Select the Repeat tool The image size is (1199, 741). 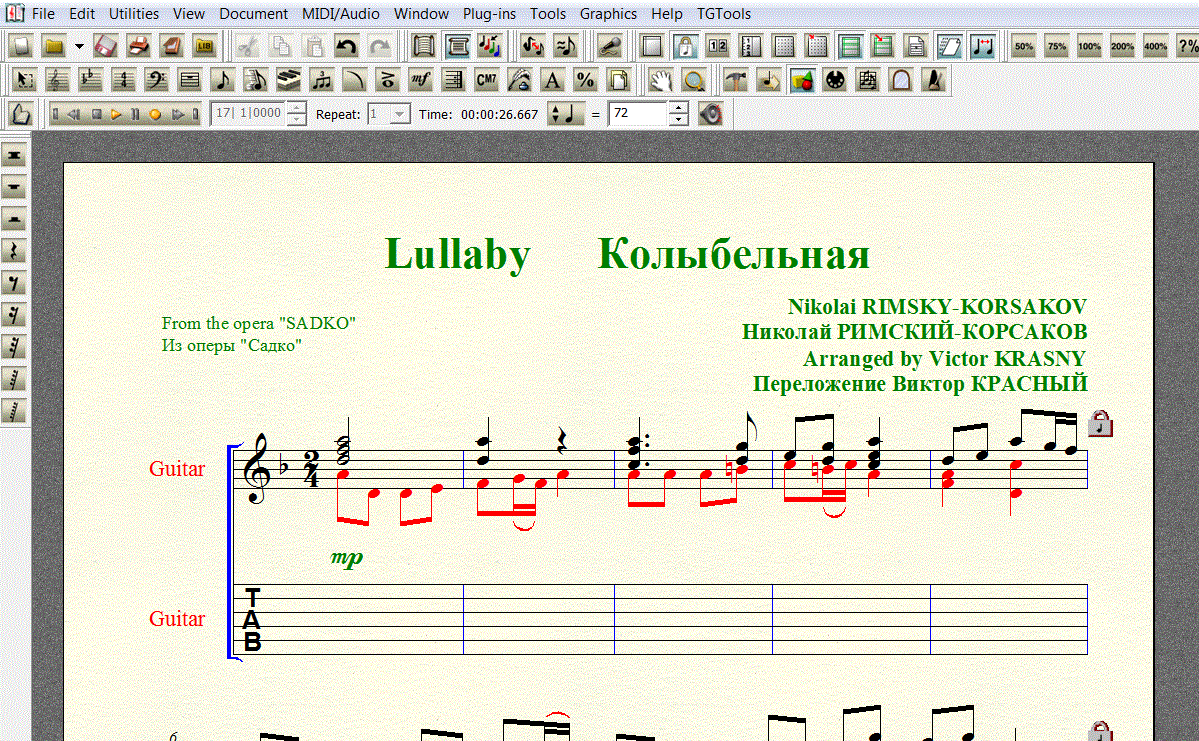(453, 80)
